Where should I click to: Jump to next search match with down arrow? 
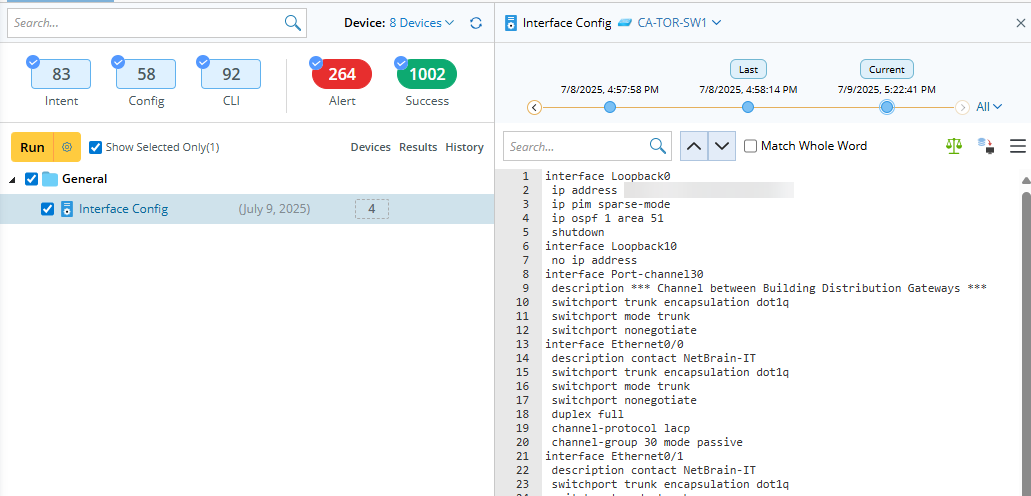click(721, 146)
